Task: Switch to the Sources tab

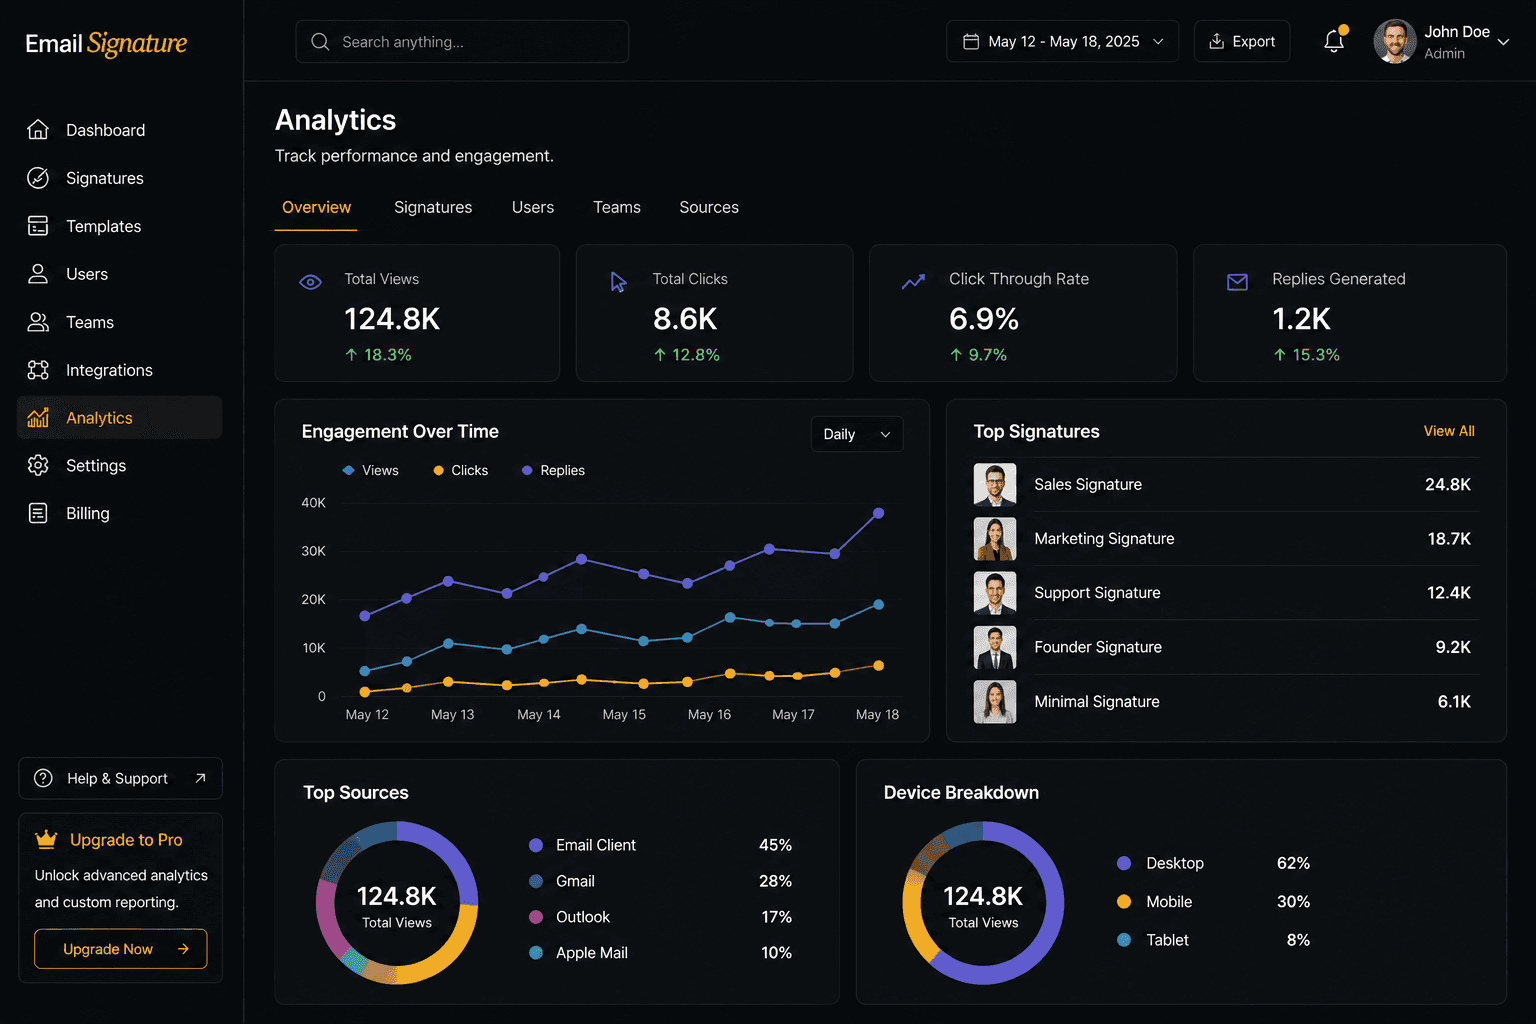Action: tap(709, 207)
